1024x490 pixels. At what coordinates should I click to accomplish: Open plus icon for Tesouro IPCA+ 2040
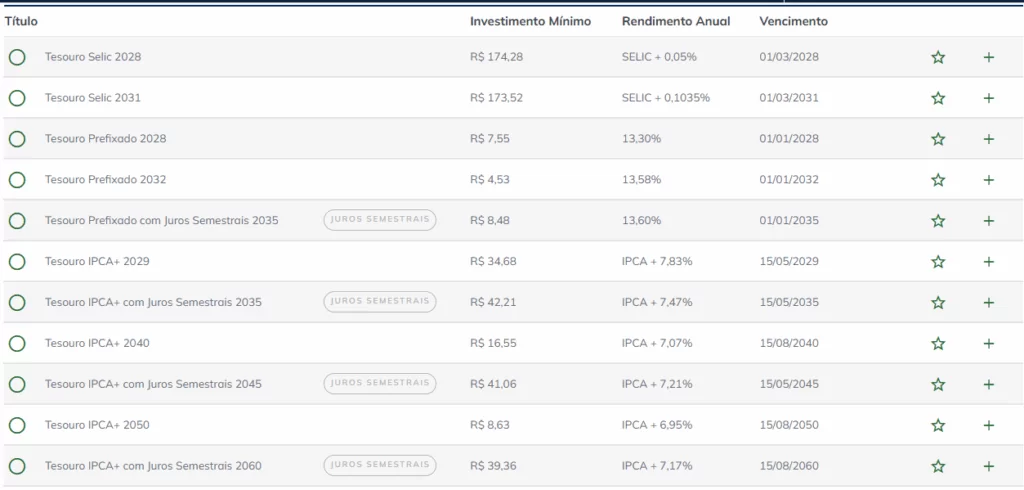[x=989, y=343]
